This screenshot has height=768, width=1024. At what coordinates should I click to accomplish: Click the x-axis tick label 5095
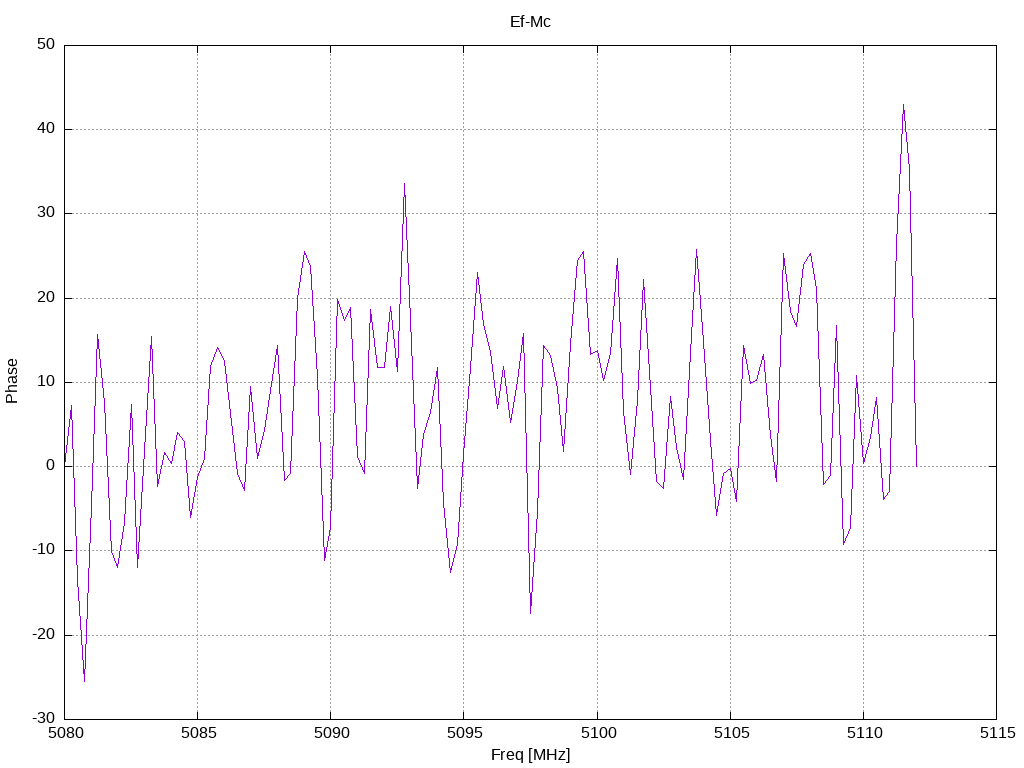click(465, 733)
